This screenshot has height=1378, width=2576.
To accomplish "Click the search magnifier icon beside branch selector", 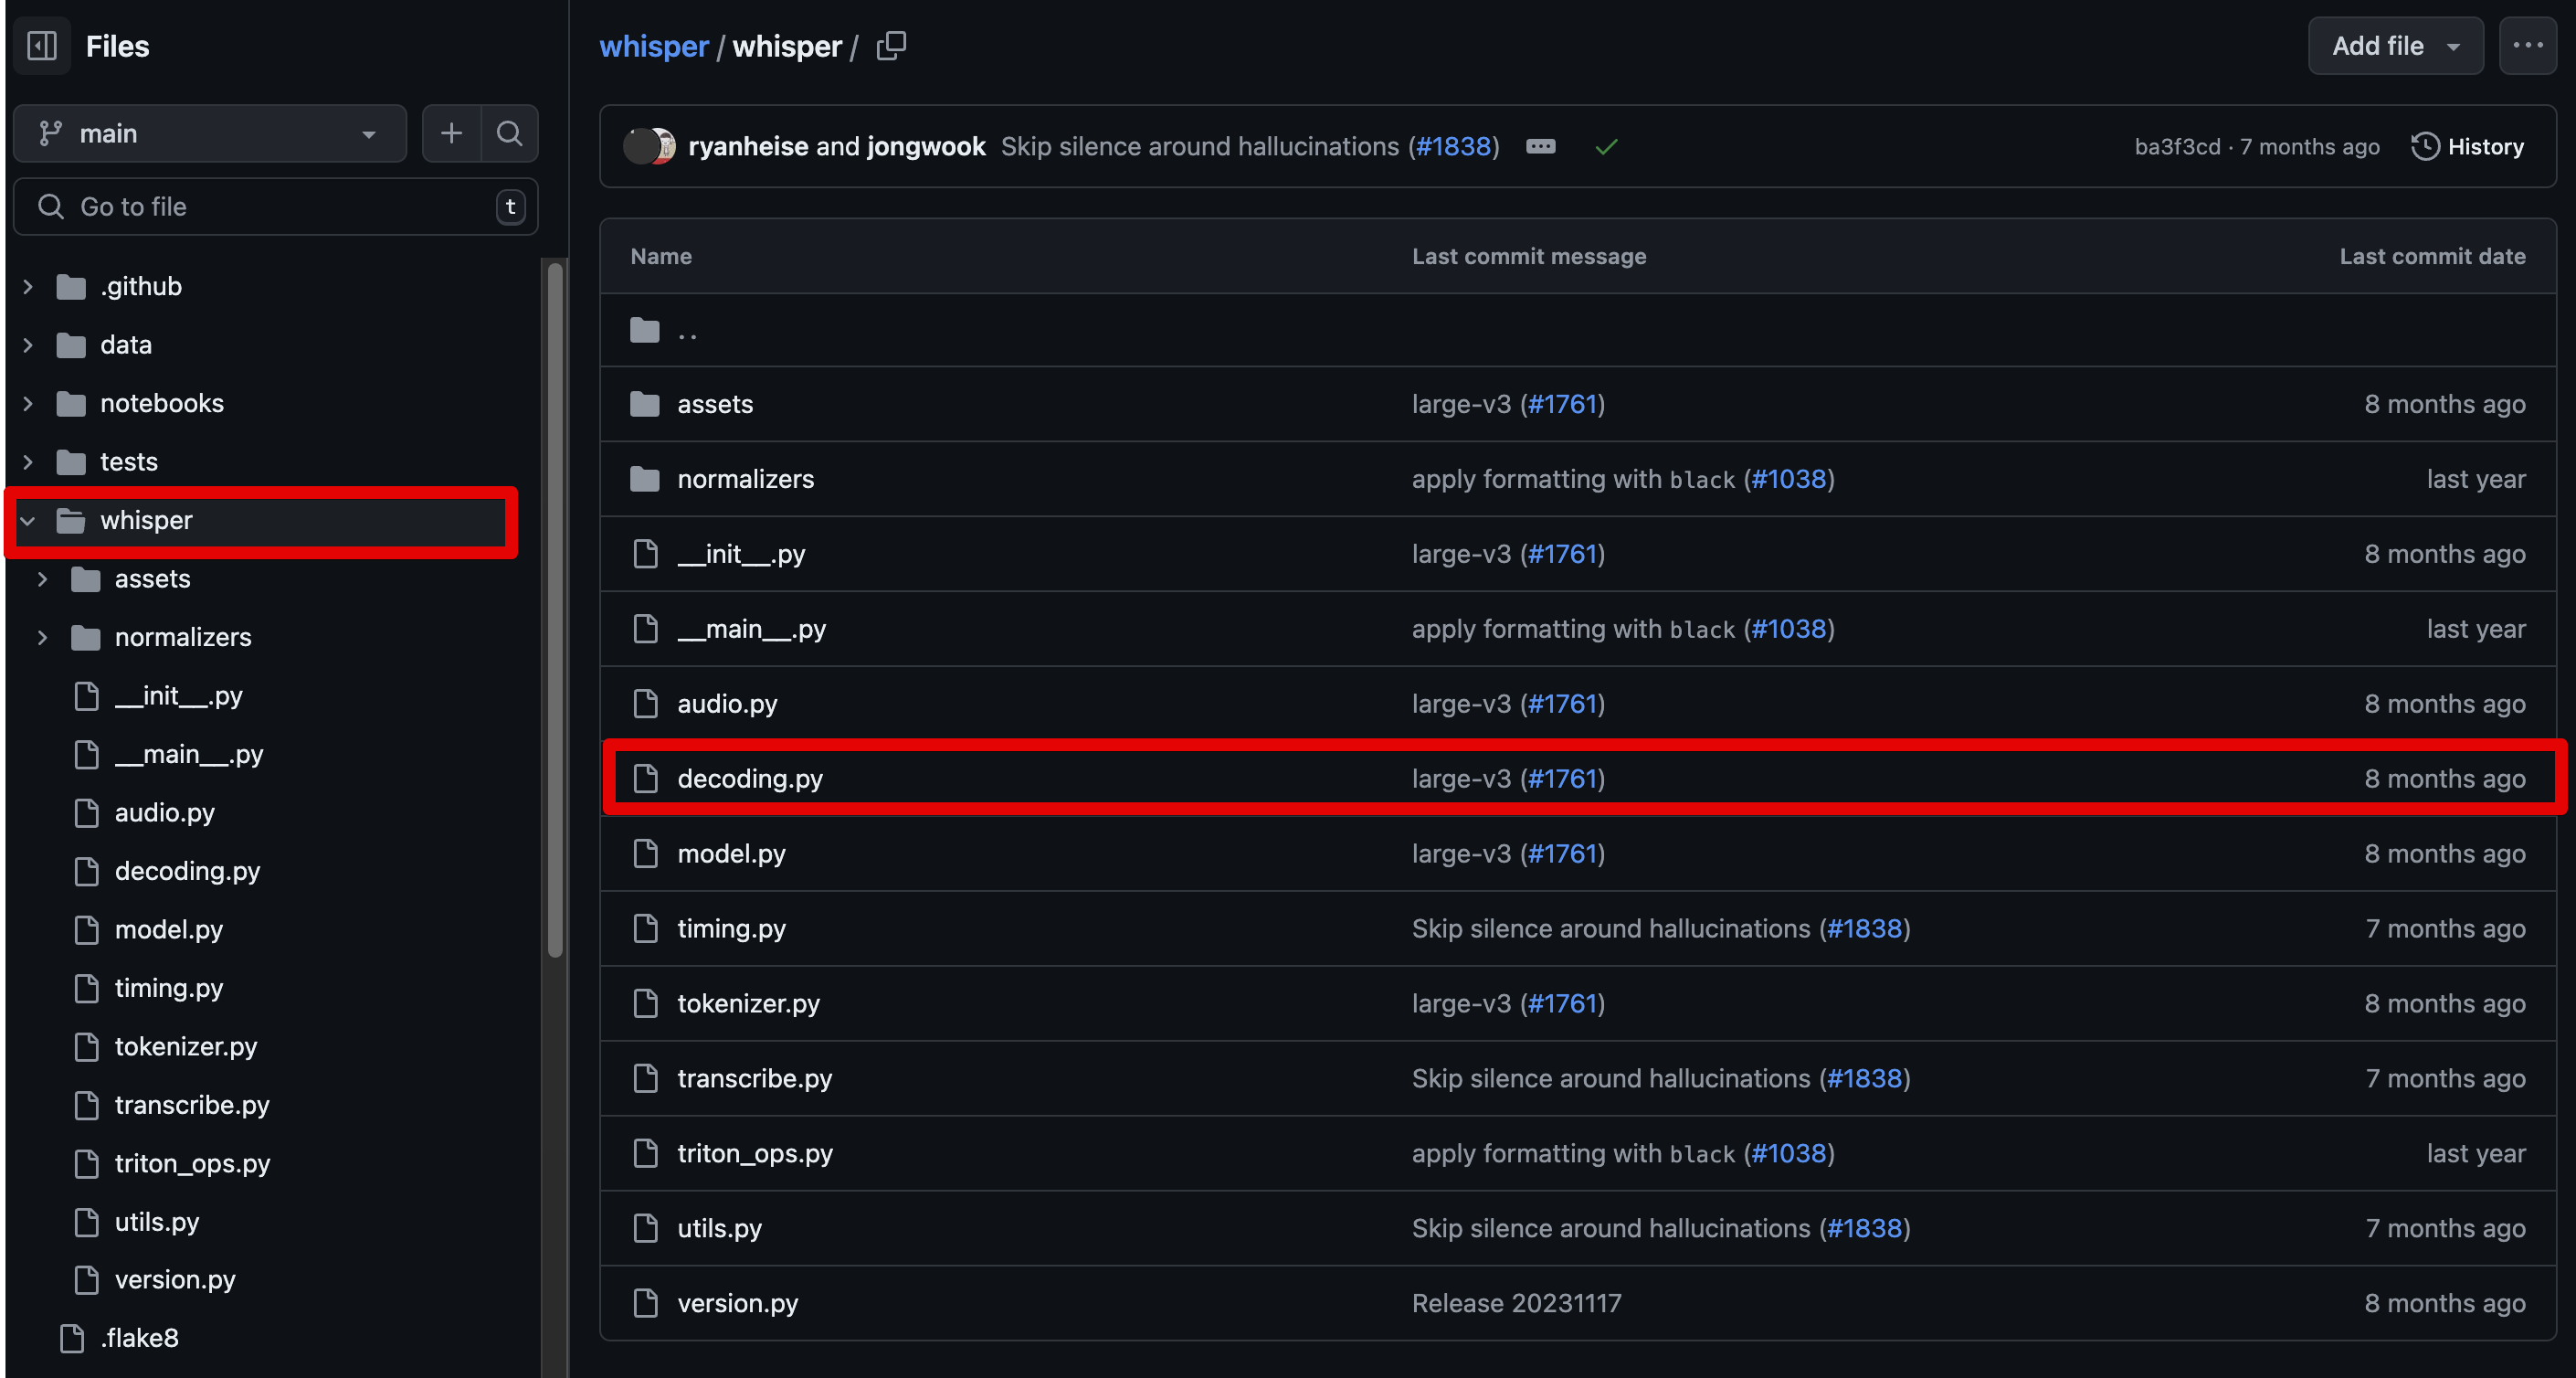I will (509, 133).
